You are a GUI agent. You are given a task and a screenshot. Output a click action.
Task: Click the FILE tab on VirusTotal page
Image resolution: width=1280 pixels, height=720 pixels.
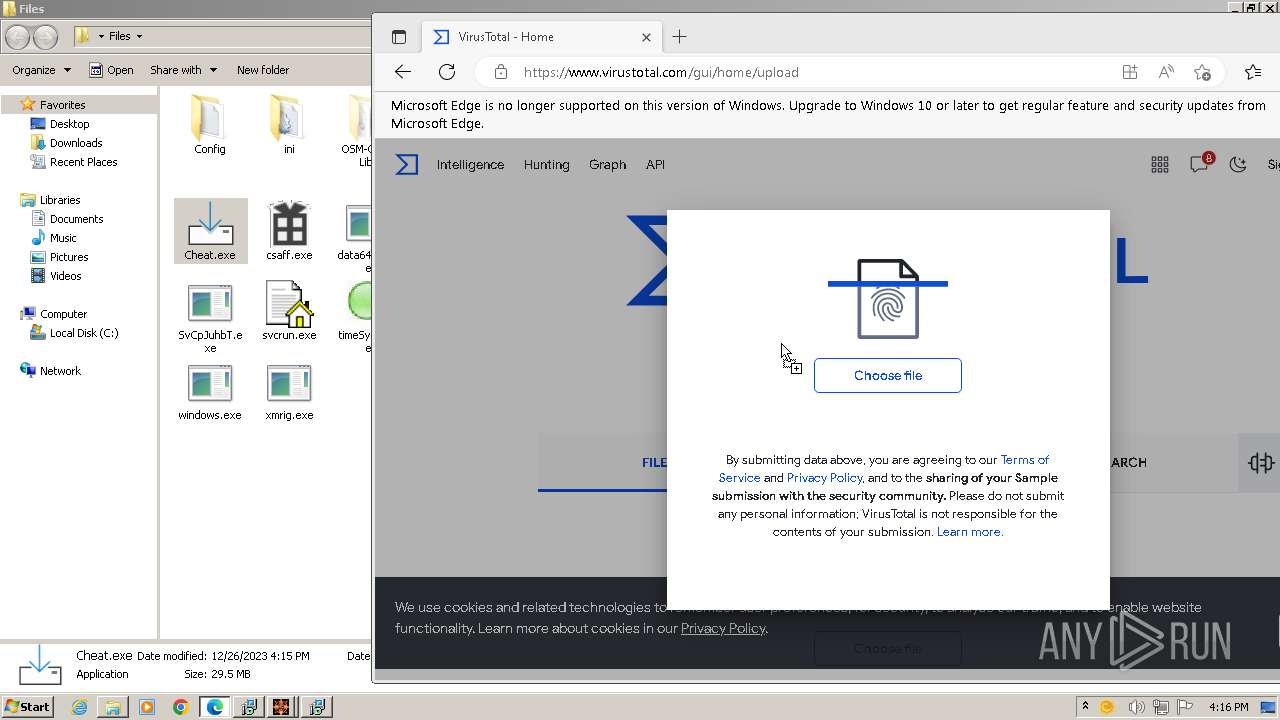(654, 462)
